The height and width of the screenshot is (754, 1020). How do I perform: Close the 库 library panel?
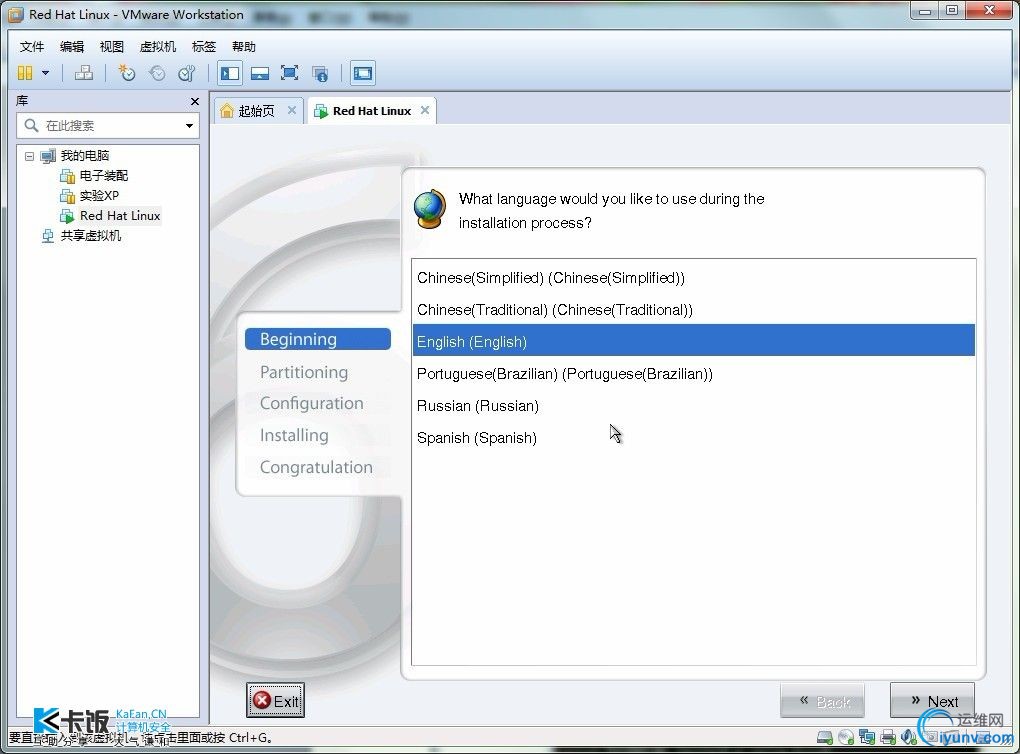195,101
